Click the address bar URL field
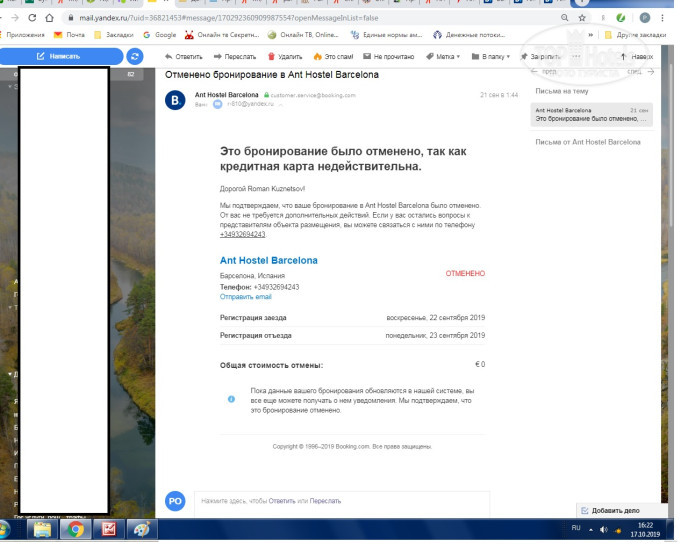 coord(307,18)
